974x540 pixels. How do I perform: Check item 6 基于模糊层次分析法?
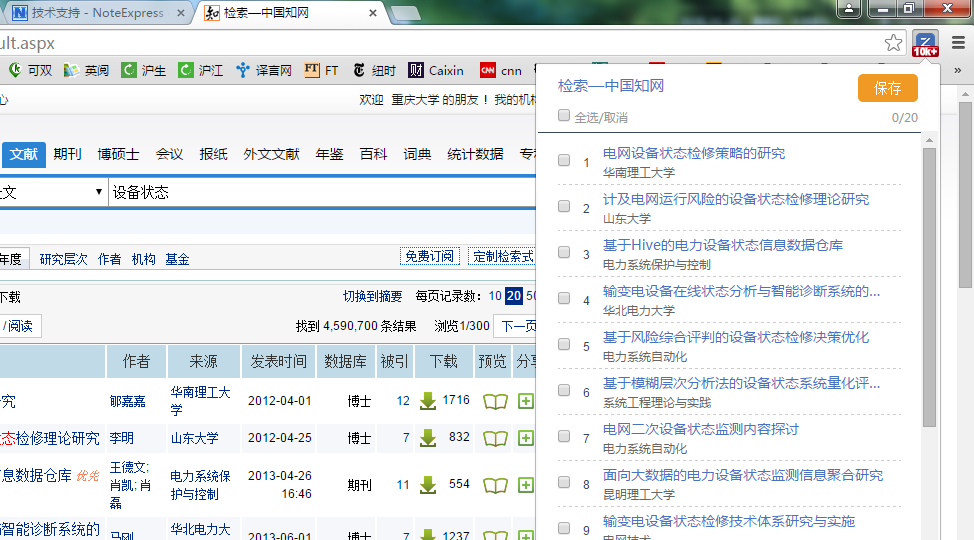(564, 390)
